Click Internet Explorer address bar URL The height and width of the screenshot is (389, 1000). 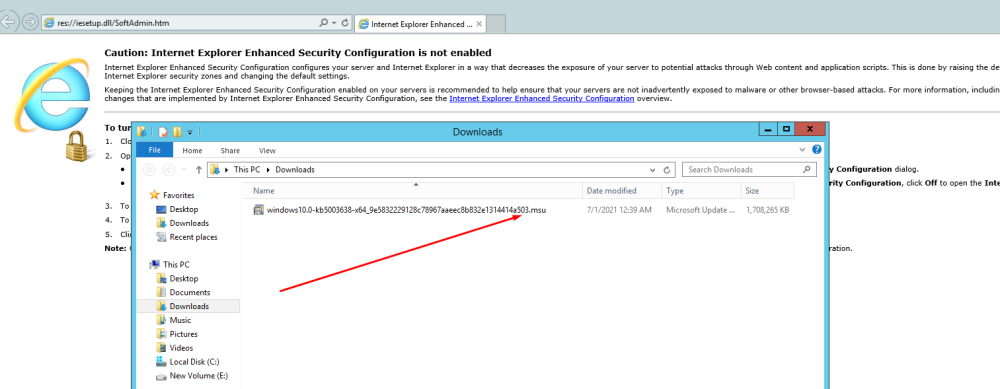click(x=113, y=23)
